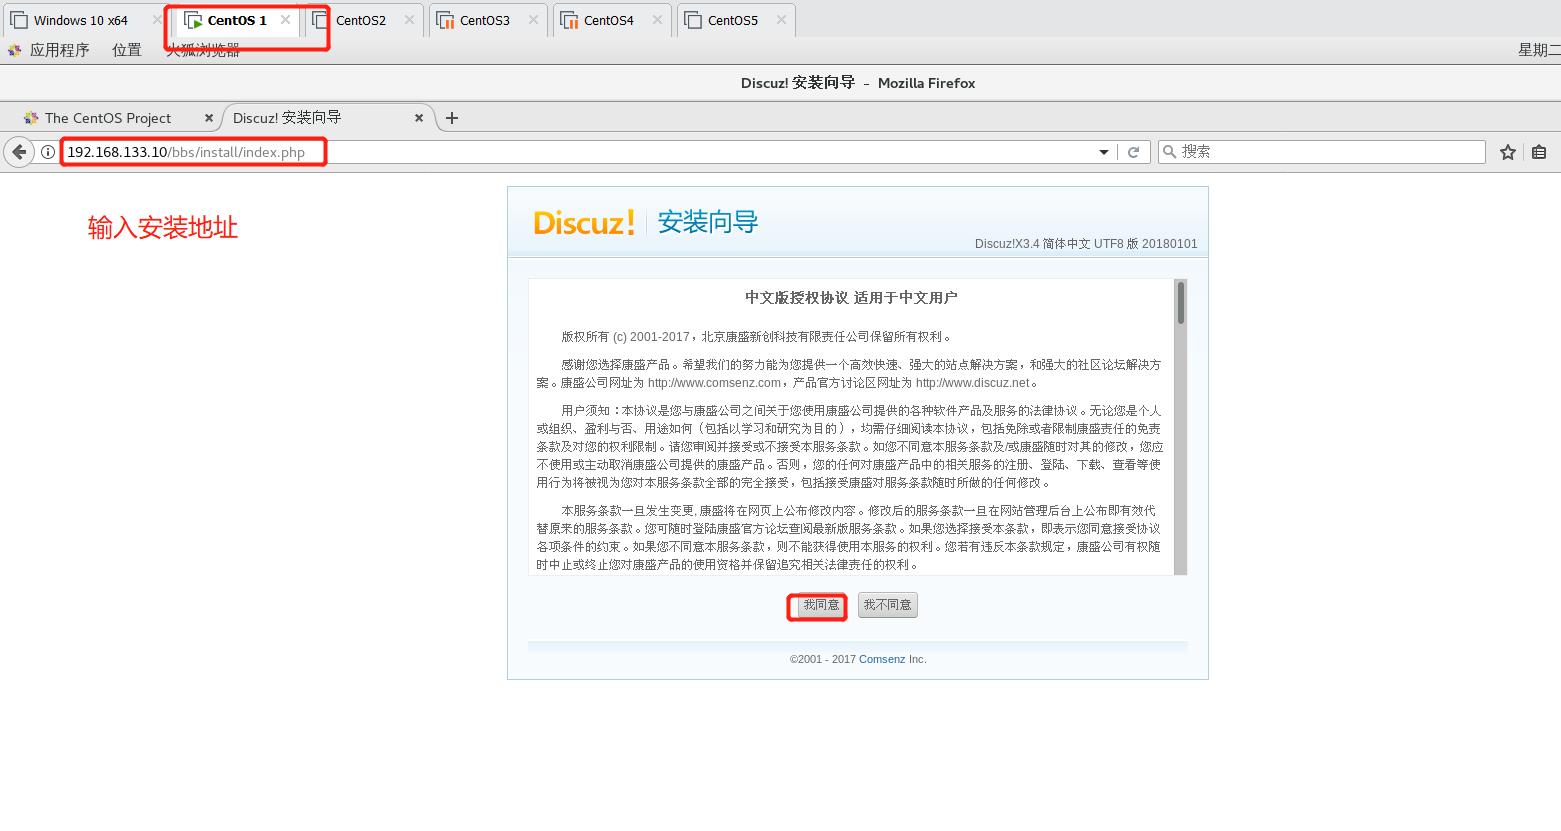Switch to the Windows 10 x64 VM tab
This screenshot has width=1561, height=831.
[82, 20]
